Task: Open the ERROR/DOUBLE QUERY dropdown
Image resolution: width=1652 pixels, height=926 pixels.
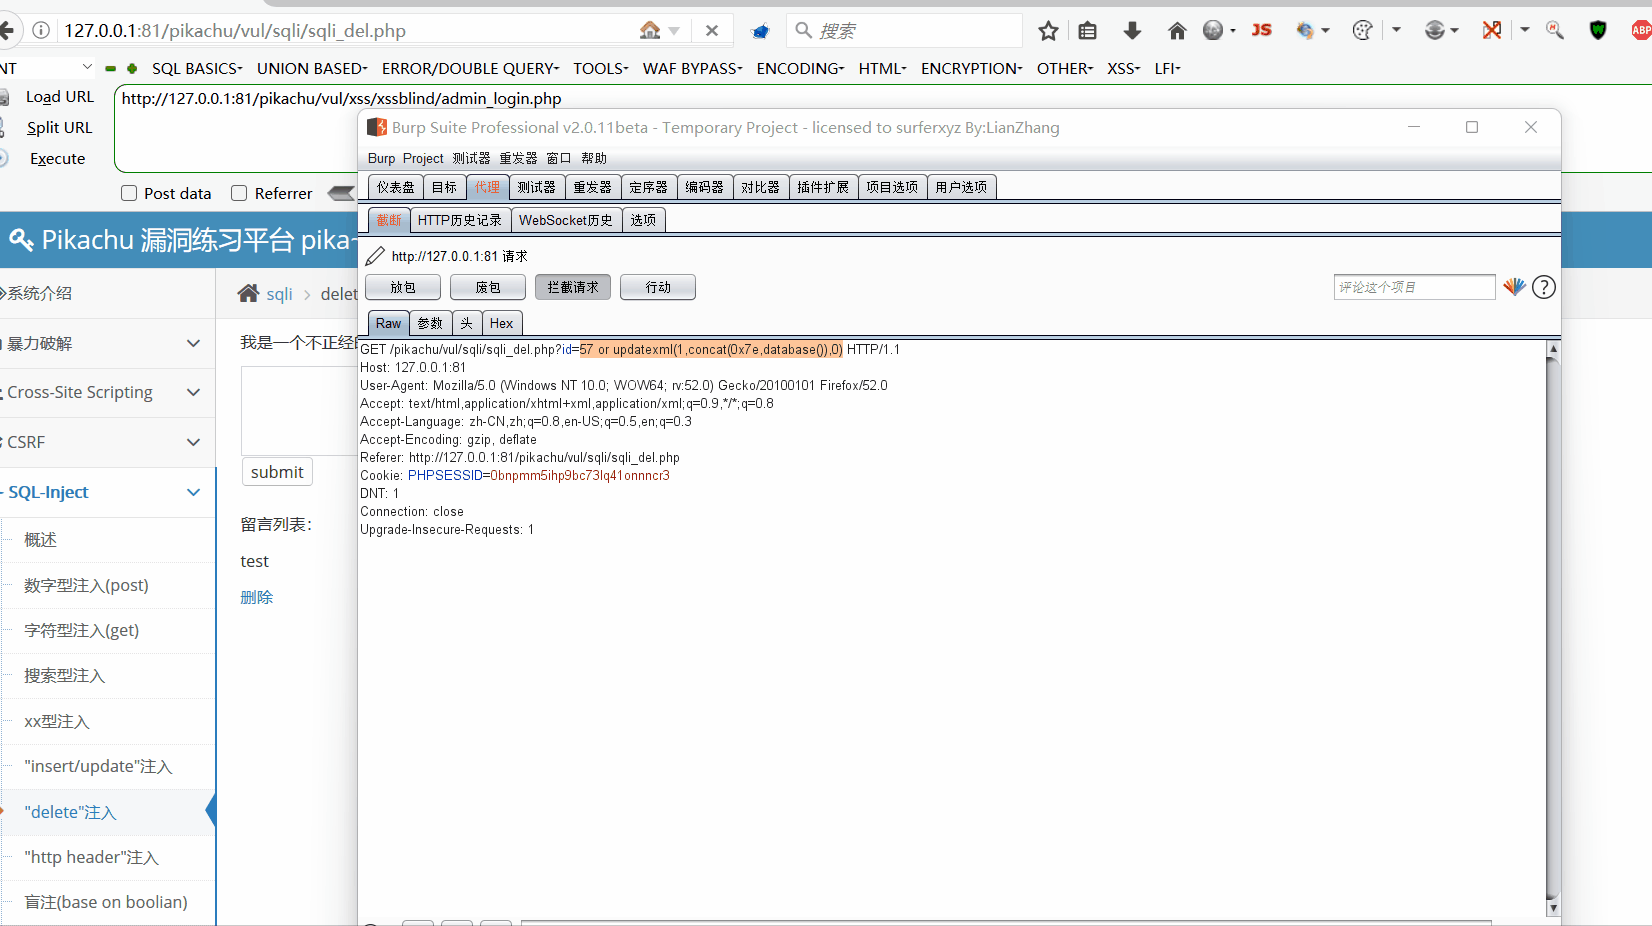Action: 470,68
